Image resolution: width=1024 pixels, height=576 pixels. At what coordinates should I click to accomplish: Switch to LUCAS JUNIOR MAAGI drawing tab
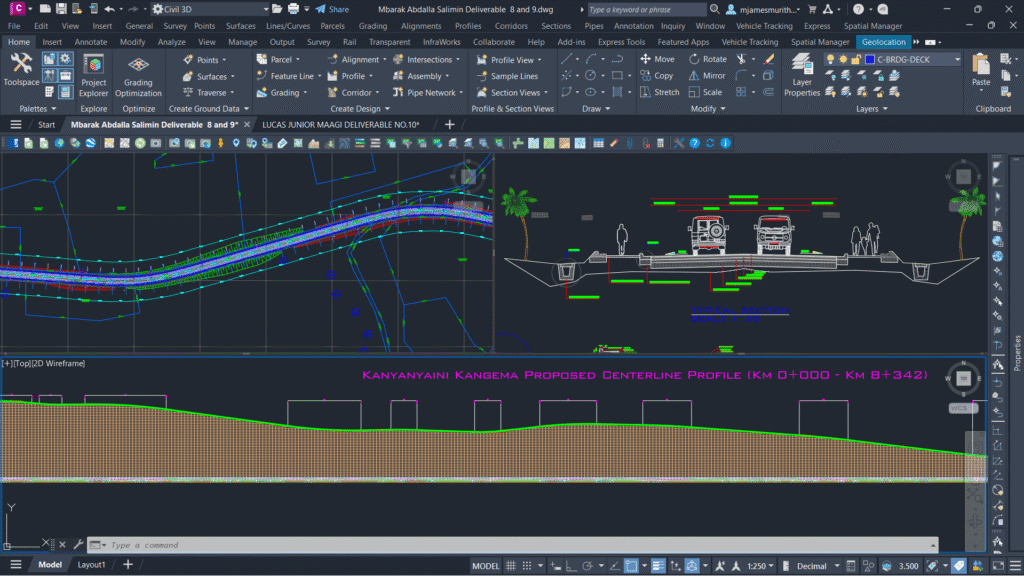(340, 125)
